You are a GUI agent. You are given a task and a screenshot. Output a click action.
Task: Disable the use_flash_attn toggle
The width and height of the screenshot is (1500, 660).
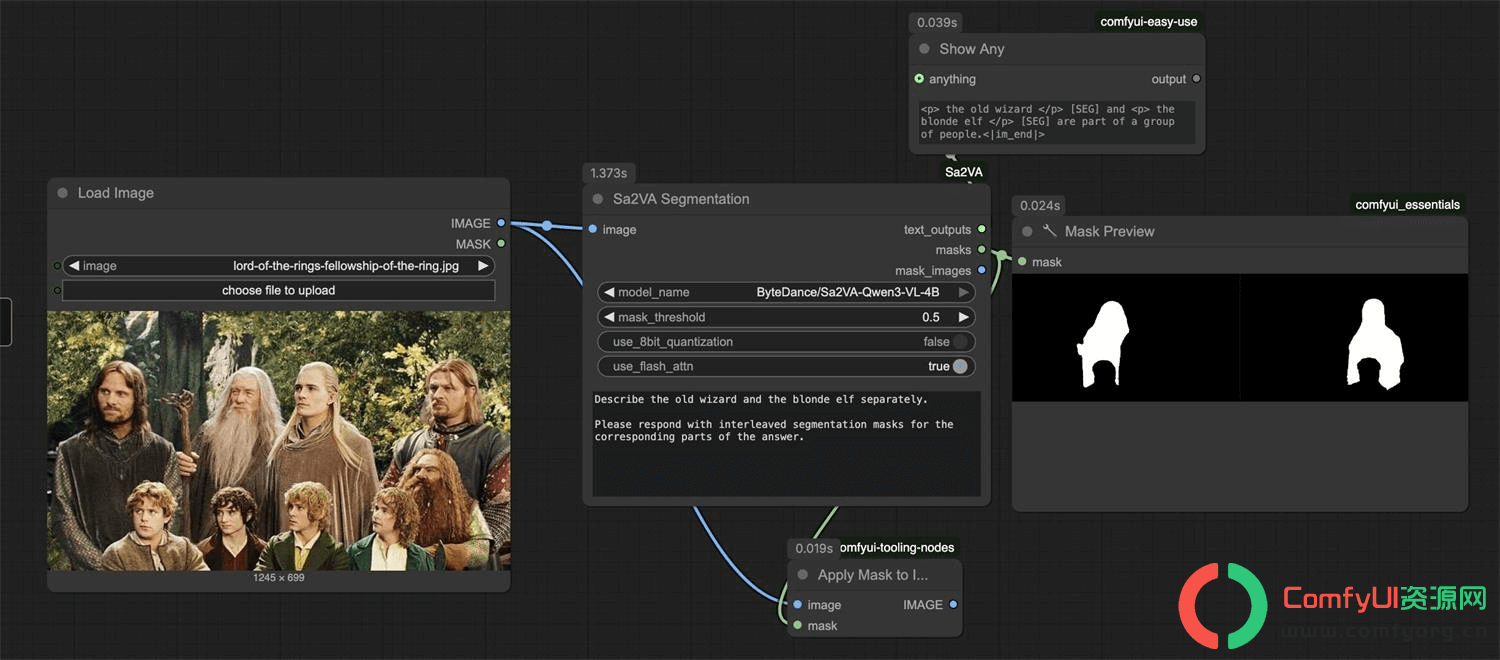tap(960, 367)
